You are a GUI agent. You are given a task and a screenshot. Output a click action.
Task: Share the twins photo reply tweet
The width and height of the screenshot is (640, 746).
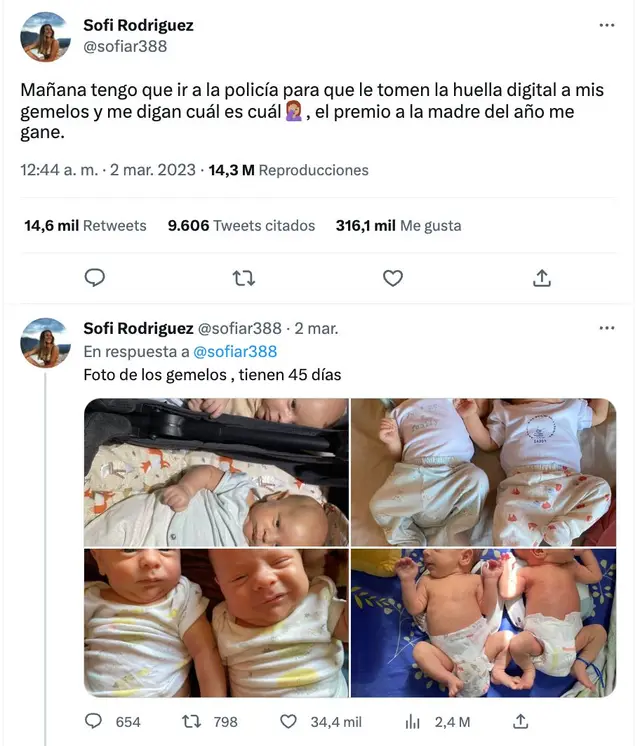(519, 721)
